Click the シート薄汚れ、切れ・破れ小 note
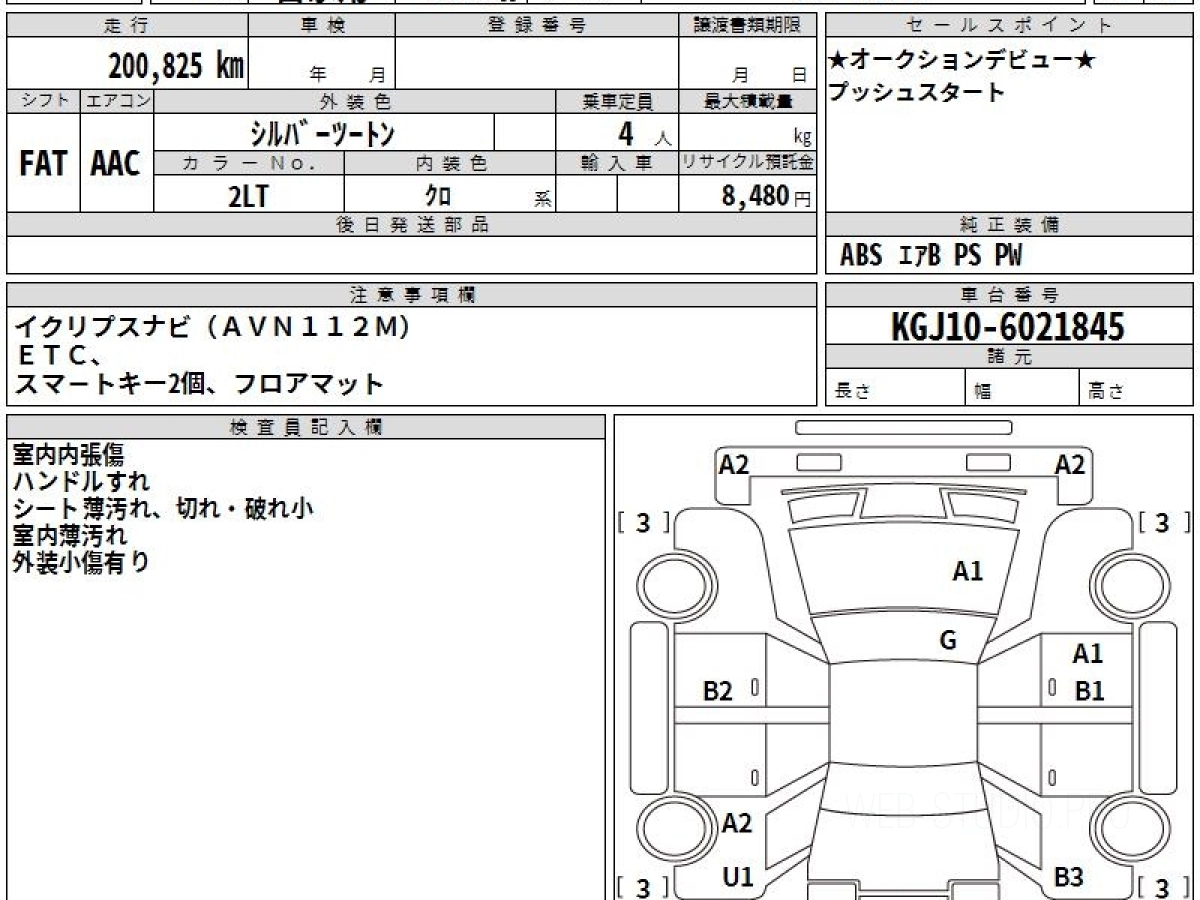 point(163,509)
